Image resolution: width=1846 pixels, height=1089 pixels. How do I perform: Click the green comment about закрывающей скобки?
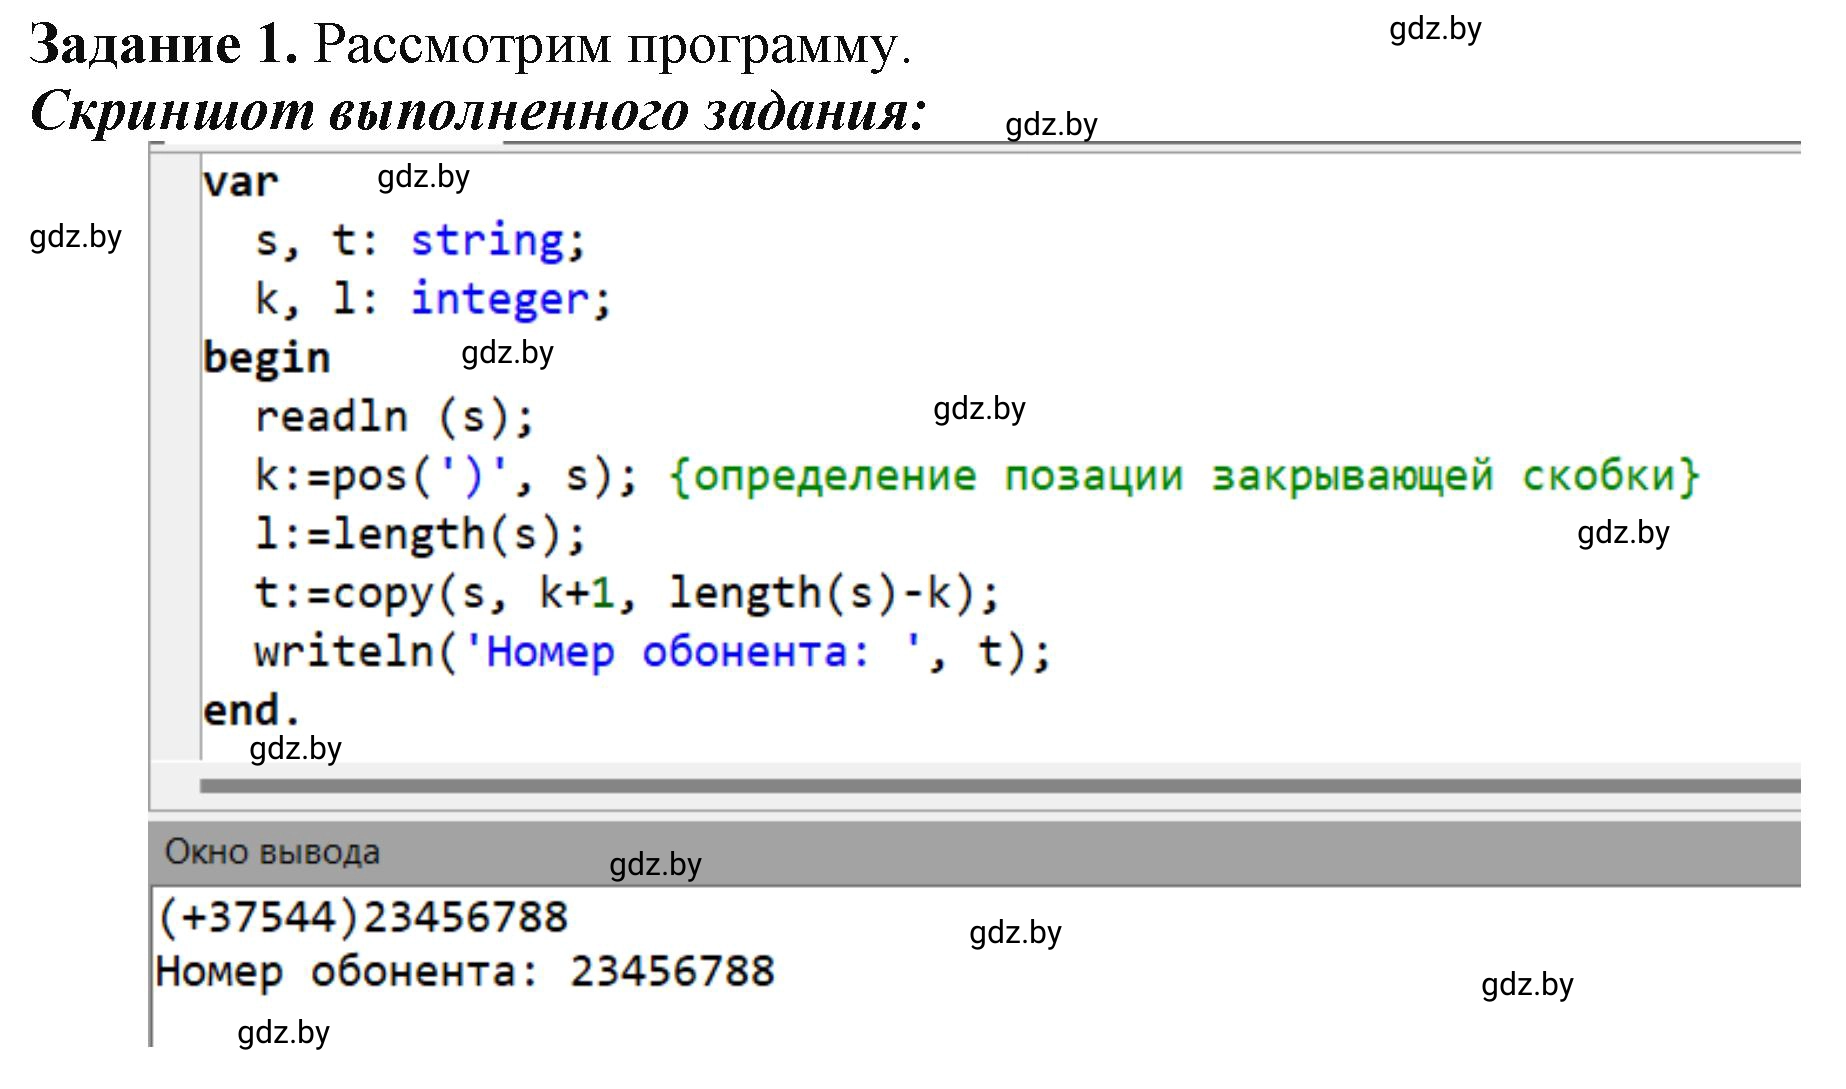(x=1184, y=476)
